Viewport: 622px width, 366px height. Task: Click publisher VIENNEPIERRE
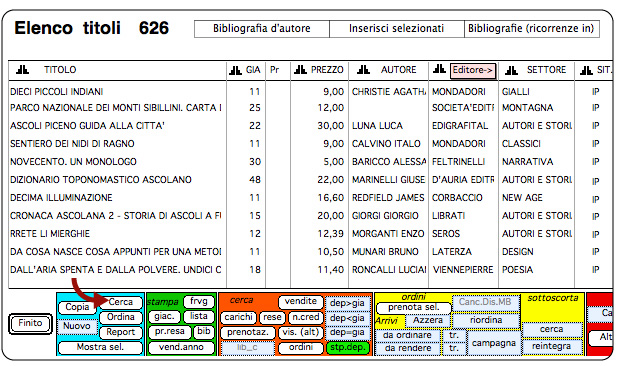pos(463,270)
